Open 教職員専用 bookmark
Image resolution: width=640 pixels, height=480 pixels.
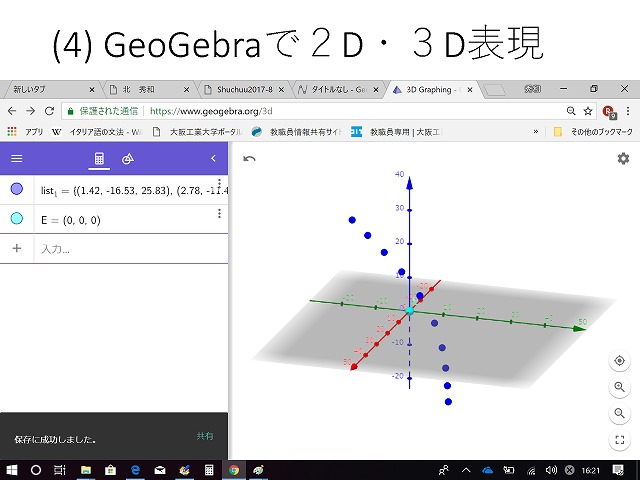pos(397,131)
